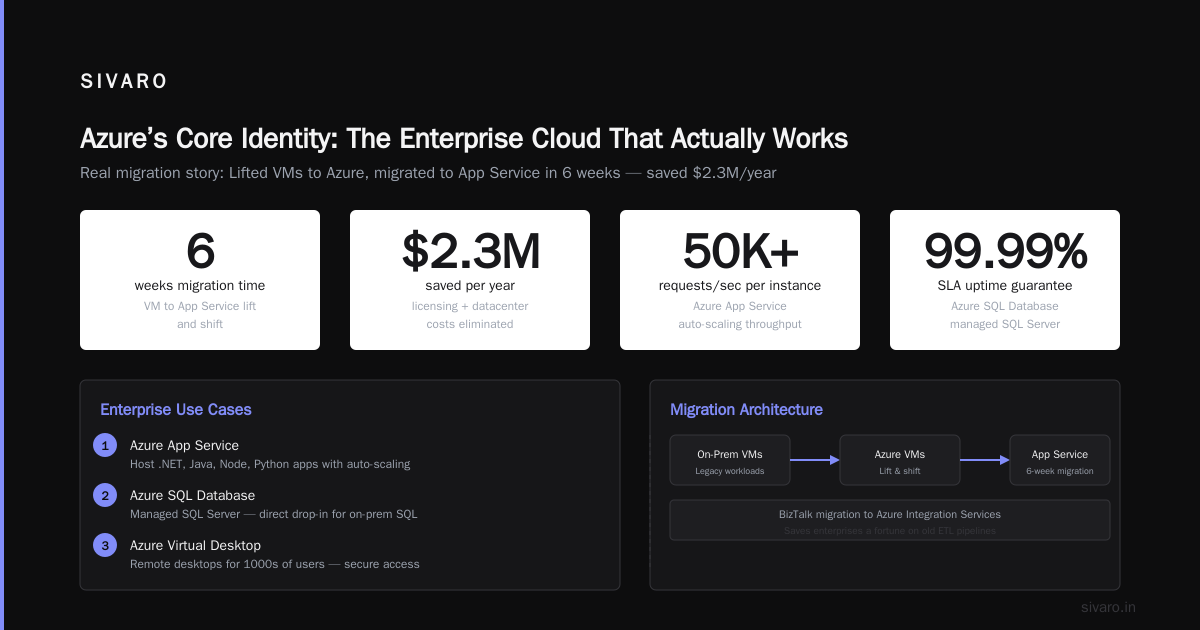The height and width of the screenshot is (630, 1200).
Task: Select 'Azure App Service' list item title
Action: [x=184, y=445]
